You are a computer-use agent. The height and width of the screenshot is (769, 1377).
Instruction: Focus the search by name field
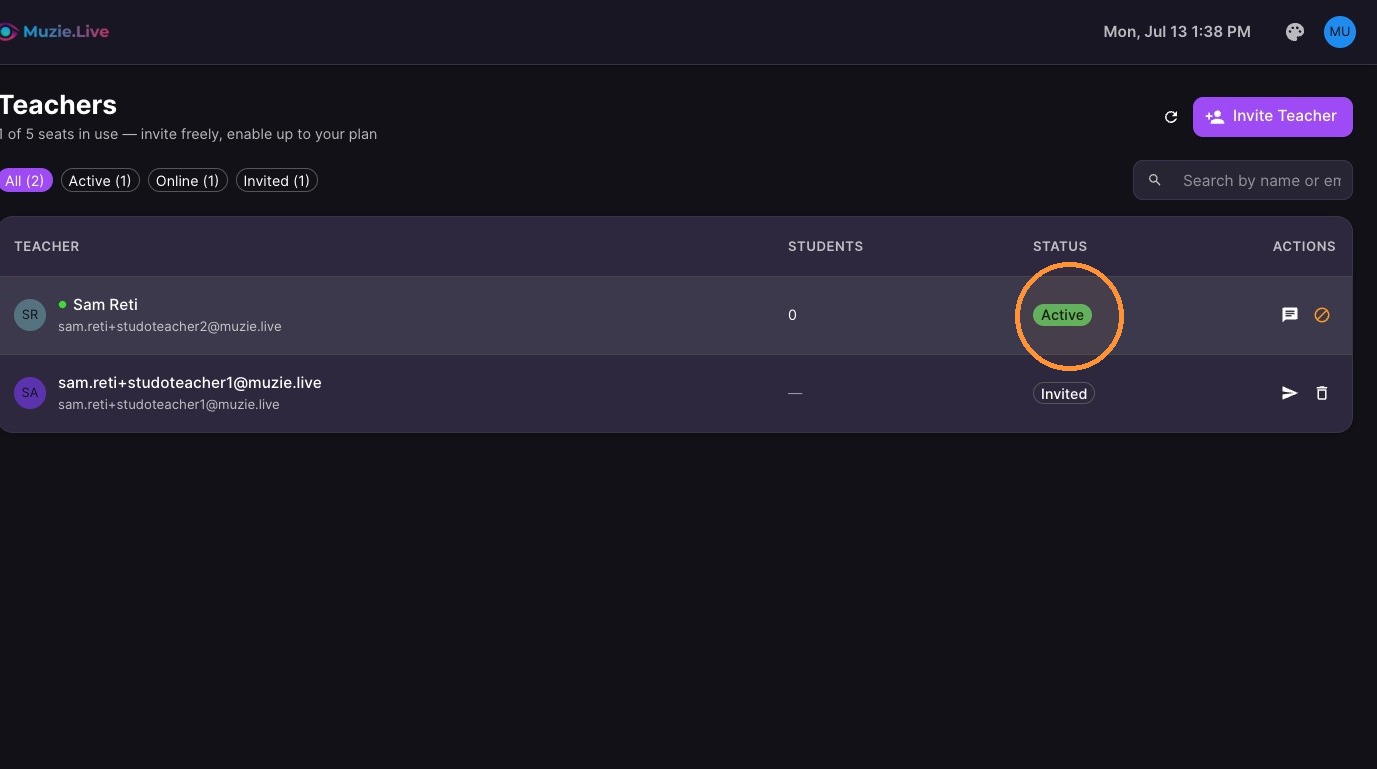[1243, 180]
